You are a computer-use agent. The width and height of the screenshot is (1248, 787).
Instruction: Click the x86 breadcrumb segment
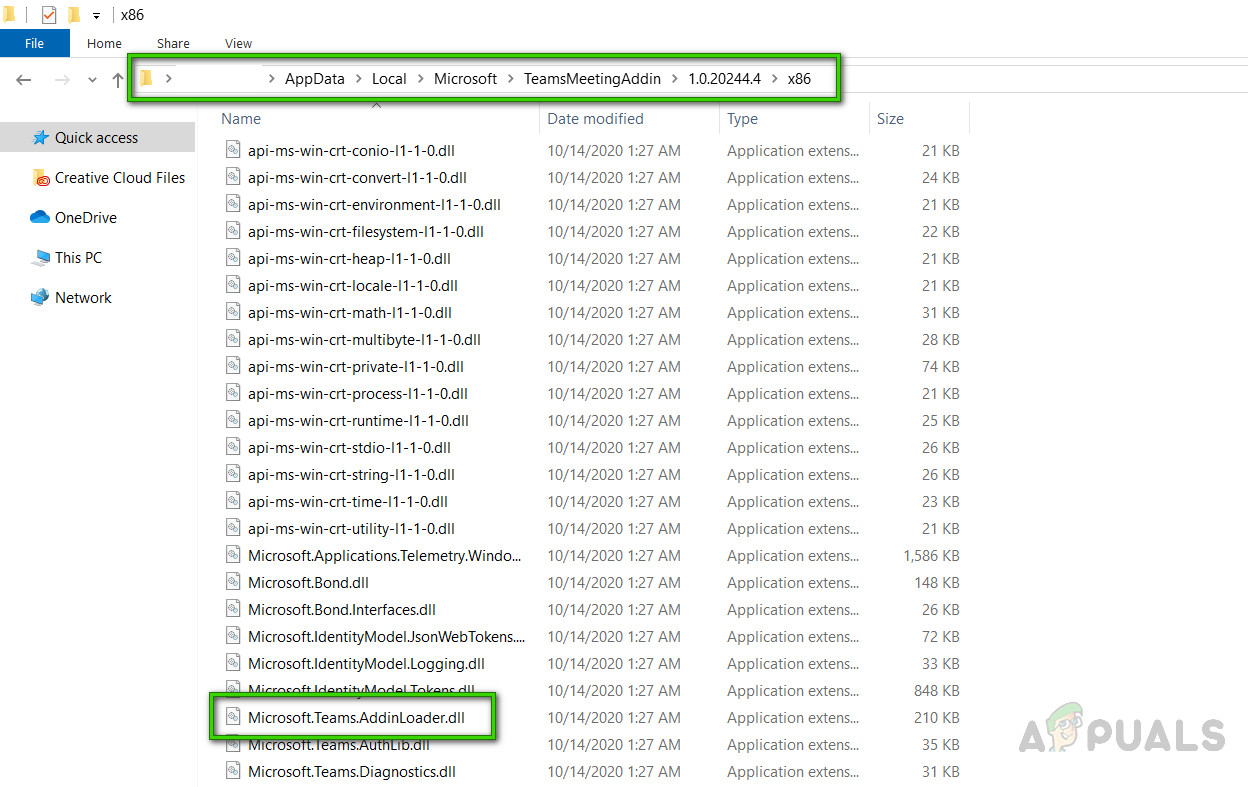799,79
